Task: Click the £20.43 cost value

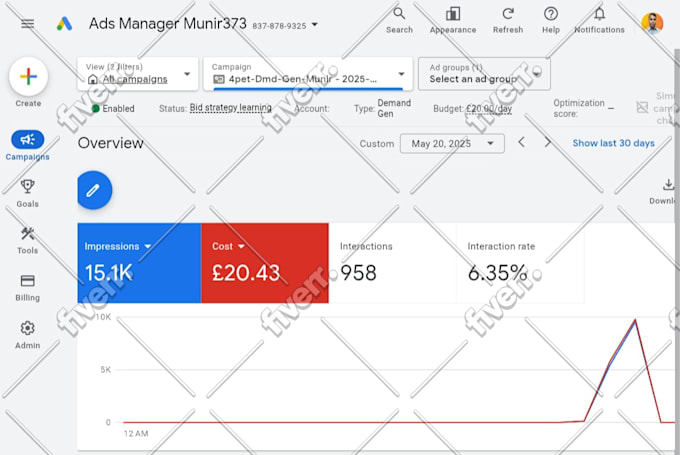Action: tap(246, 273)
